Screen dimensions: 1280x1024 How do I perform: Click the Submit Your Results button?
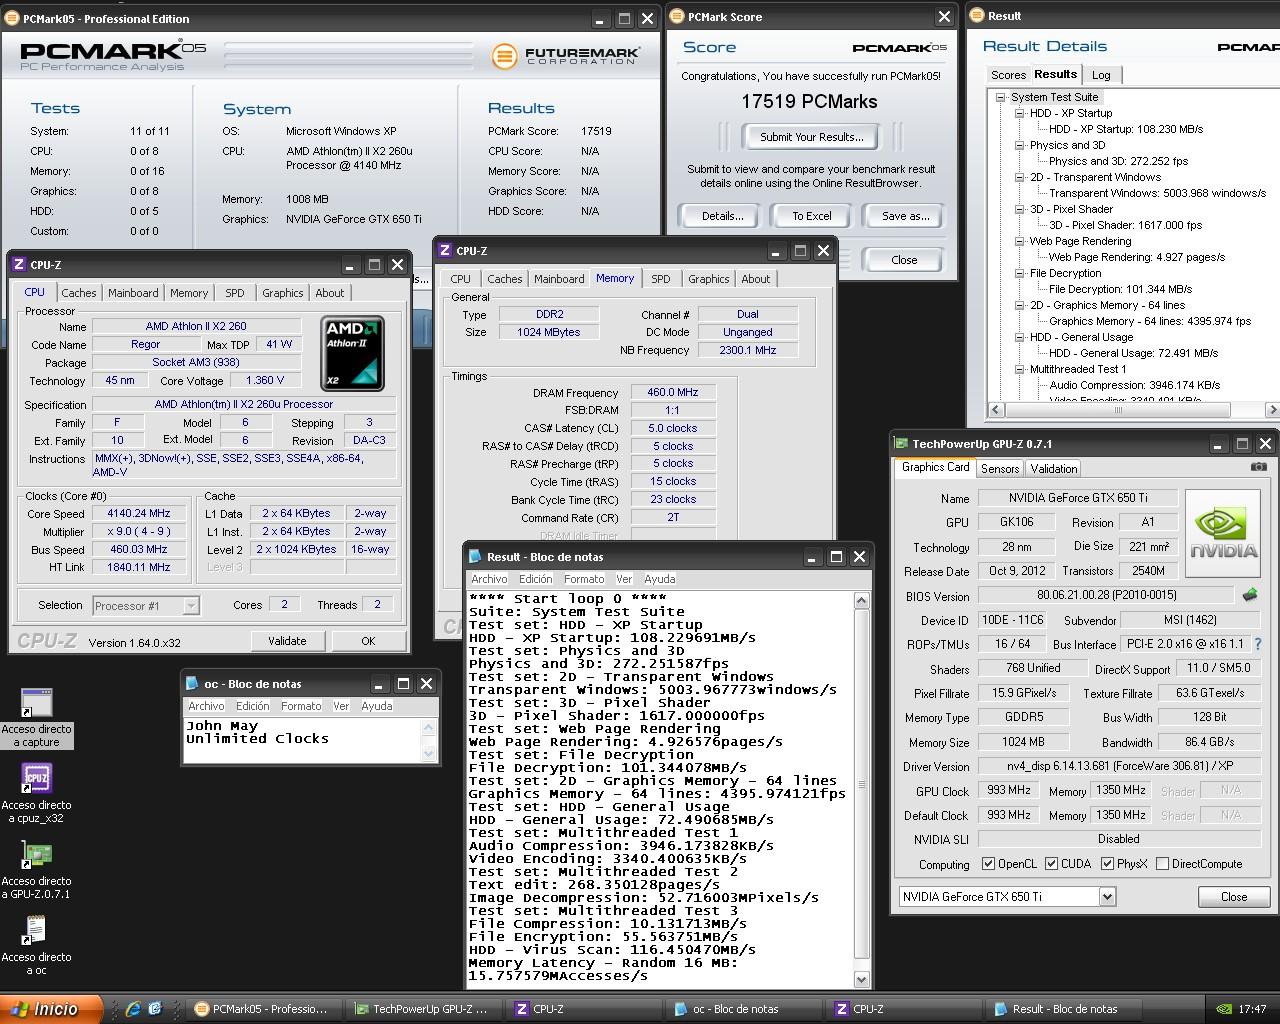[812, 137]
